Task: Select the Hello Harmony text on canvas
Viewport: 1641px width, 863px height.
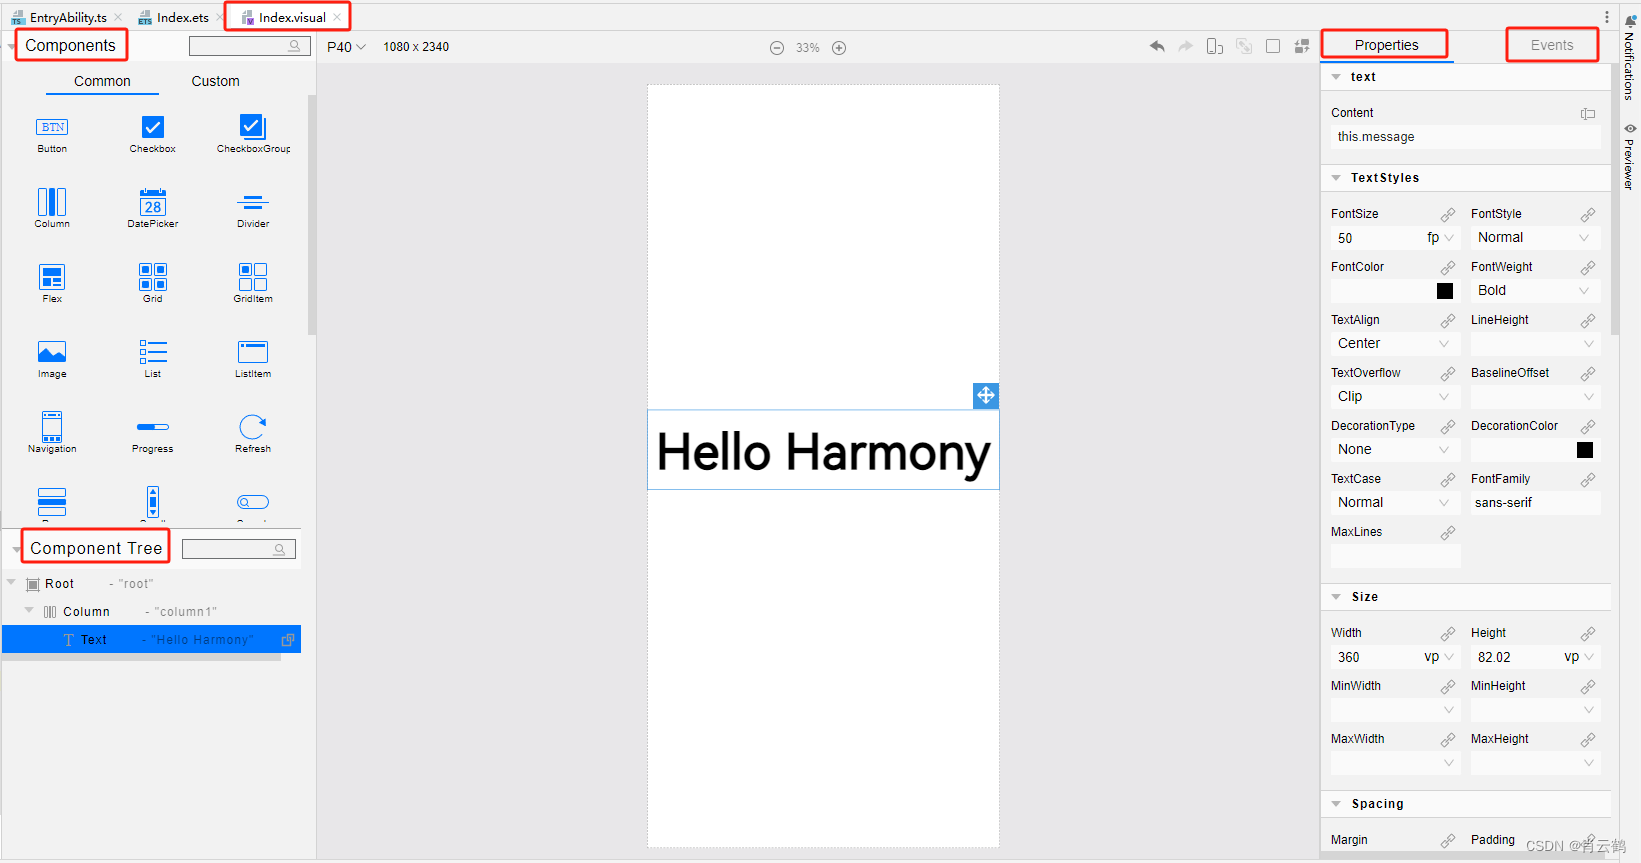Action: point(823,451)
